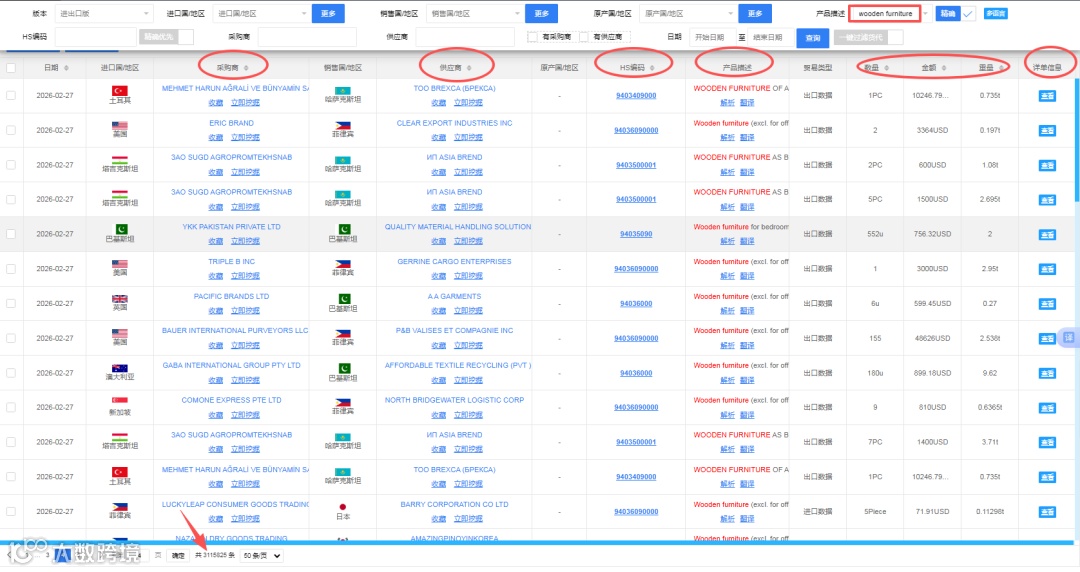Open 查看 detail icon for ERIC BRAND row
Image resolution: width=1080 pixels, height=572 pixels.
point(1047,130)
